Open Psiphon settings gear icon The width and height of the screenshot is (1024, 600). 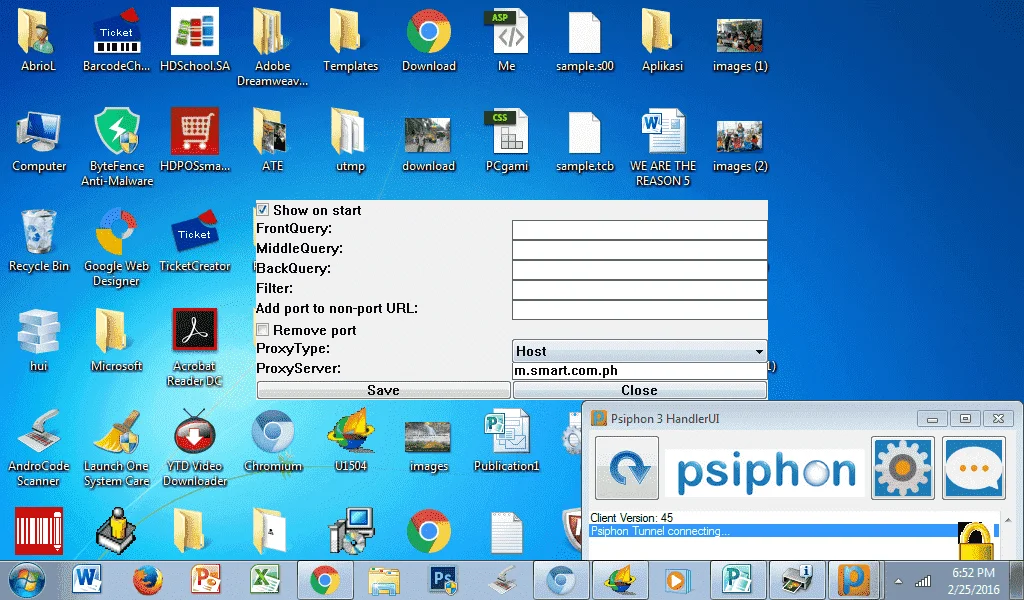click(x=903, y=469)
